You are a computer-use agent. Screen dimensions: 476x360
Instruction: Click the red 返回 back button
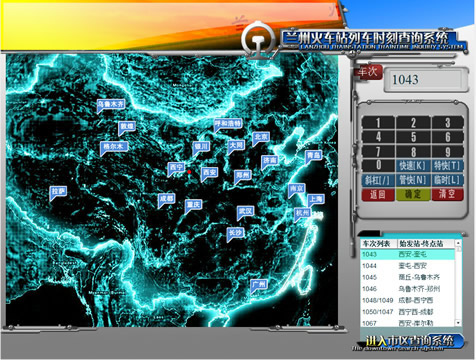pos(378,194)
